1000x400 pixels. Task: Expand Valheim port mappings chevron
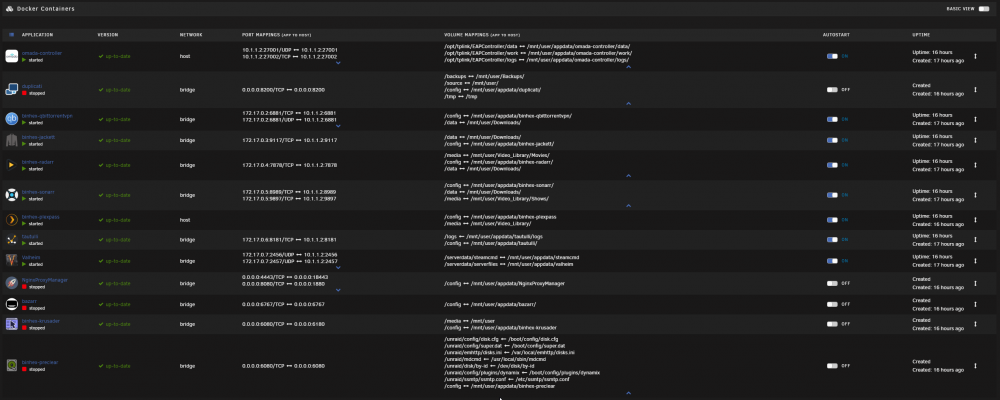(x=338, y=267)
